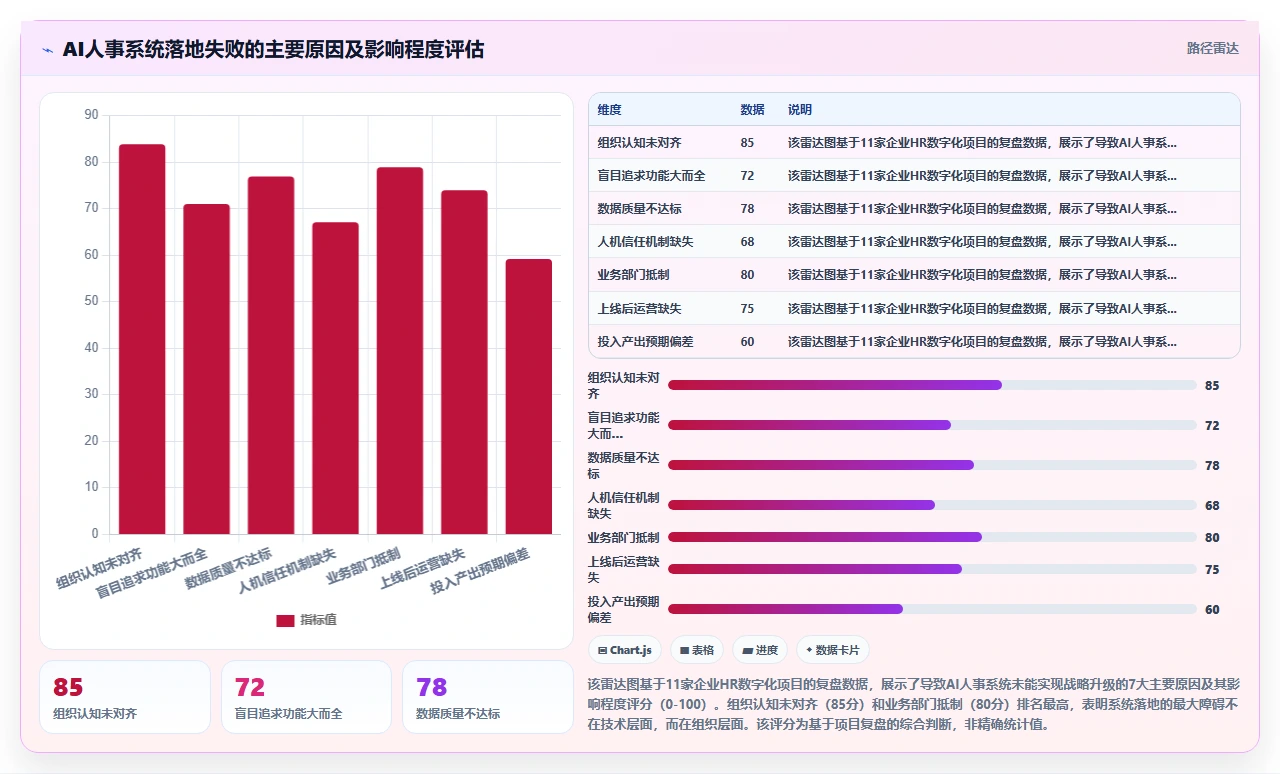
Task: Click the 说明 column header
Action: [800, 110]
